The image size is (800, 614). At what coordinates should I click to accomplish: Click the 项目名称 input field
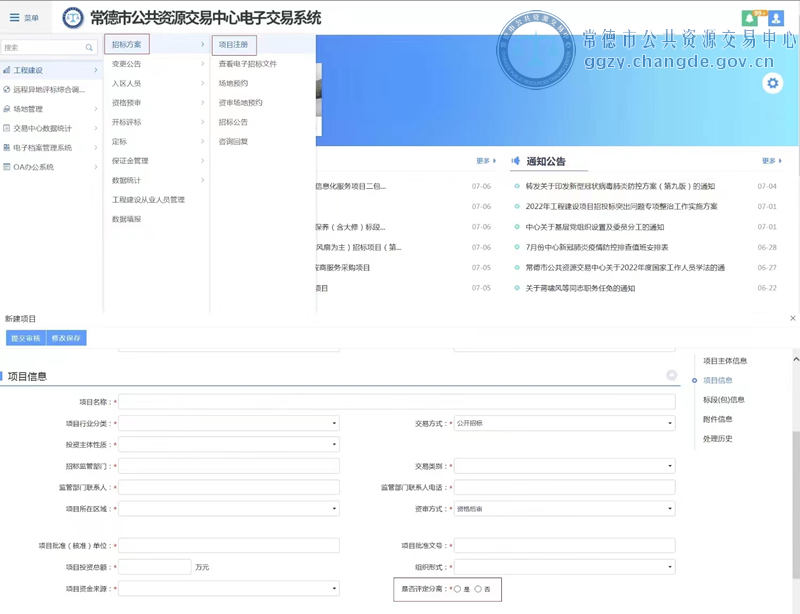(397, 402)
